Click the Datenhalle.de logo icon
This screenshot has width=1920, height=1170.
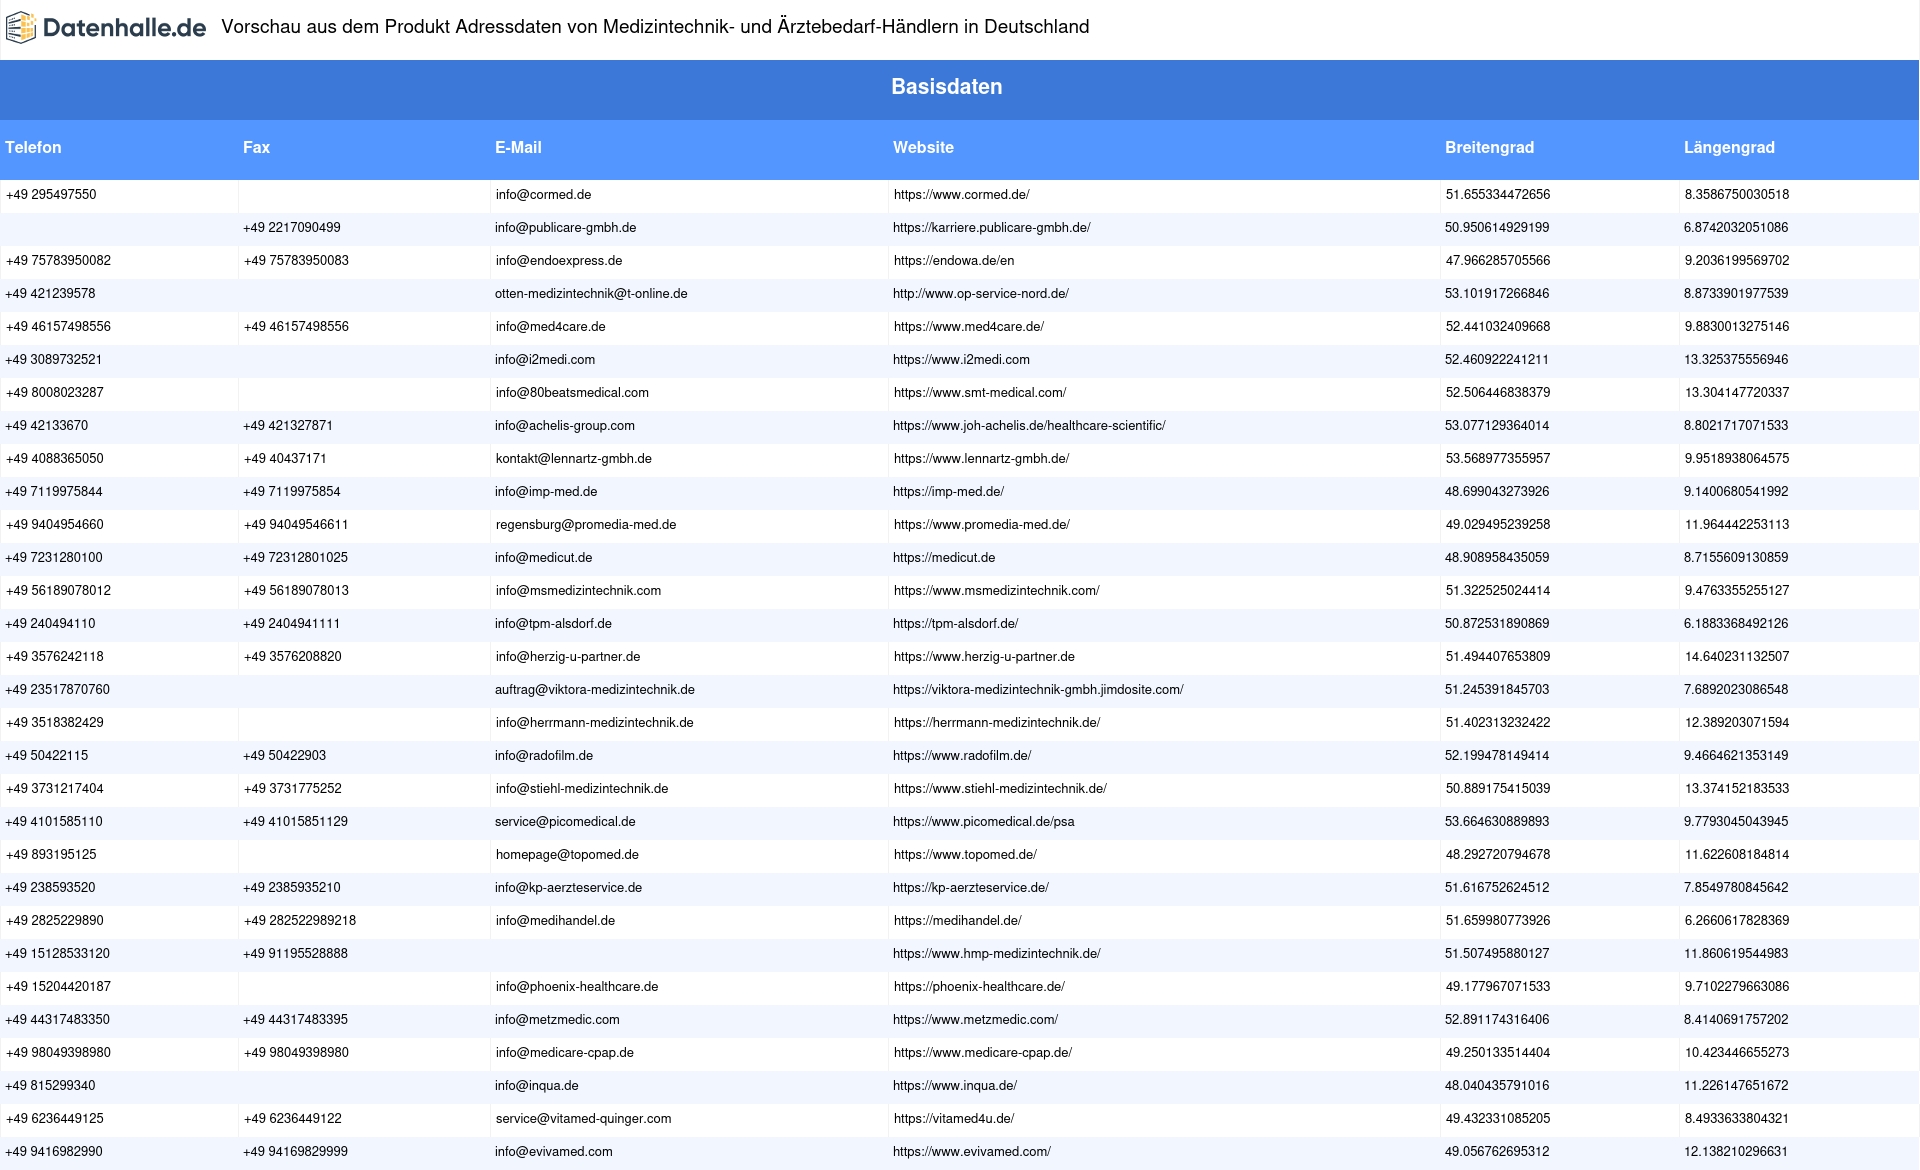[x=21, y=28]
